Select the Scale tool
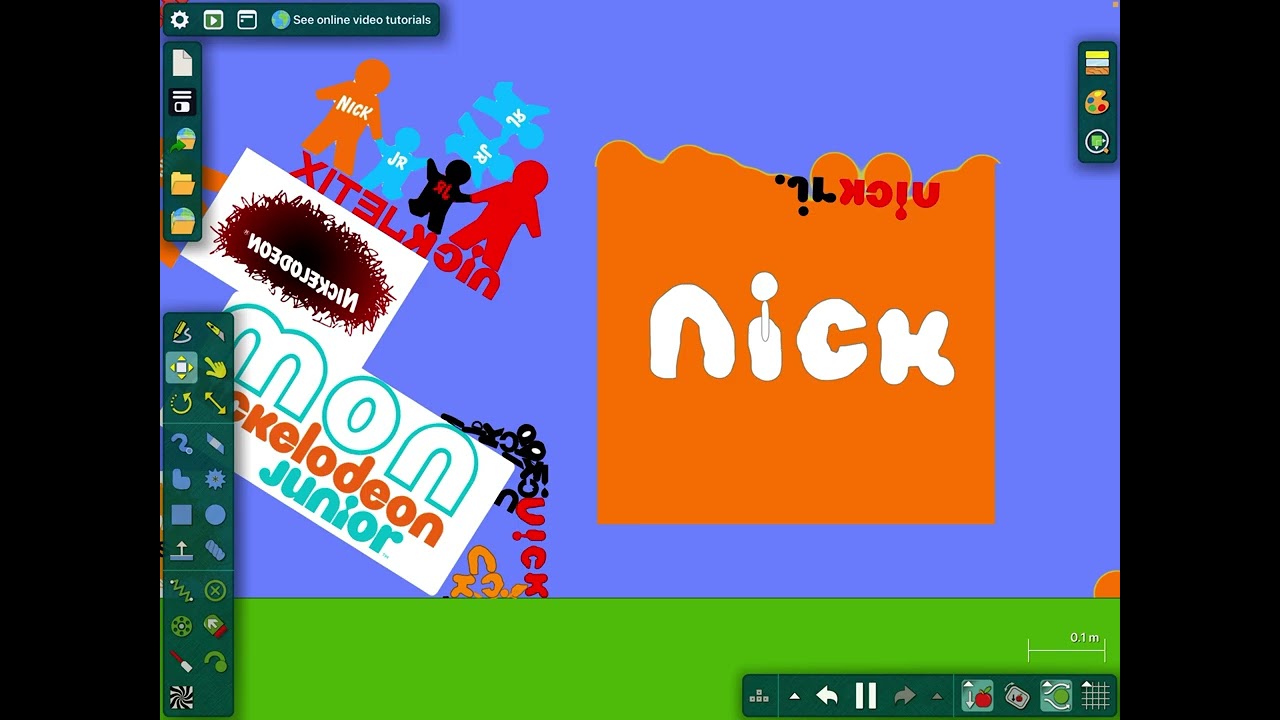This screenshot has width=1280, height=720. tap(215, 403)
